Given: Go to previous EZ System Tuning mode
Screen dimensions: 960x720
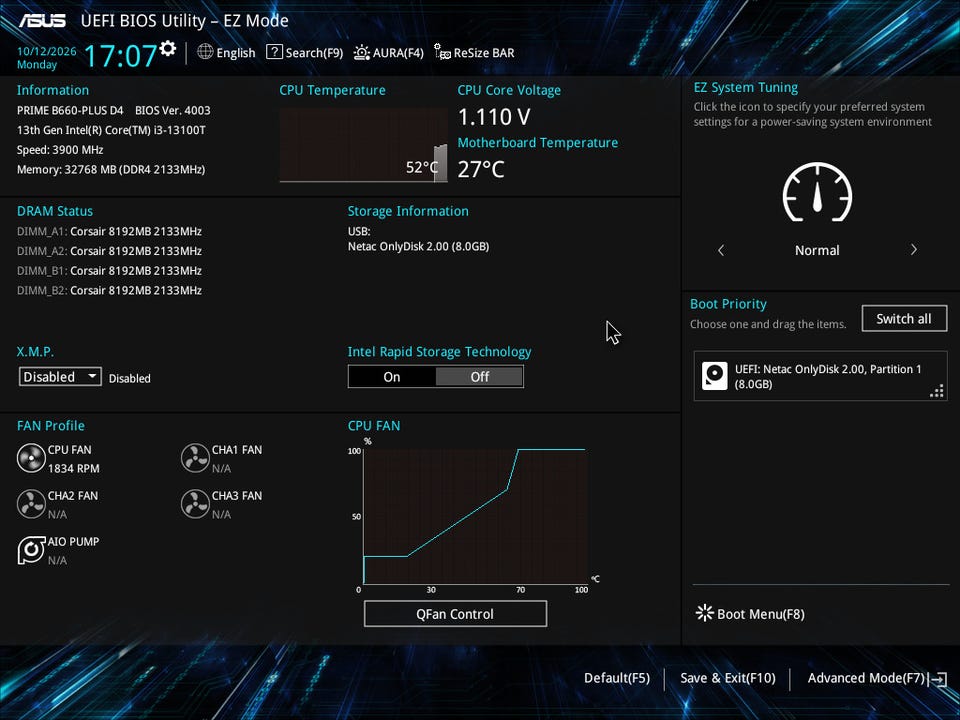Looking at the screenshot, I should click(x=721, y=250).
